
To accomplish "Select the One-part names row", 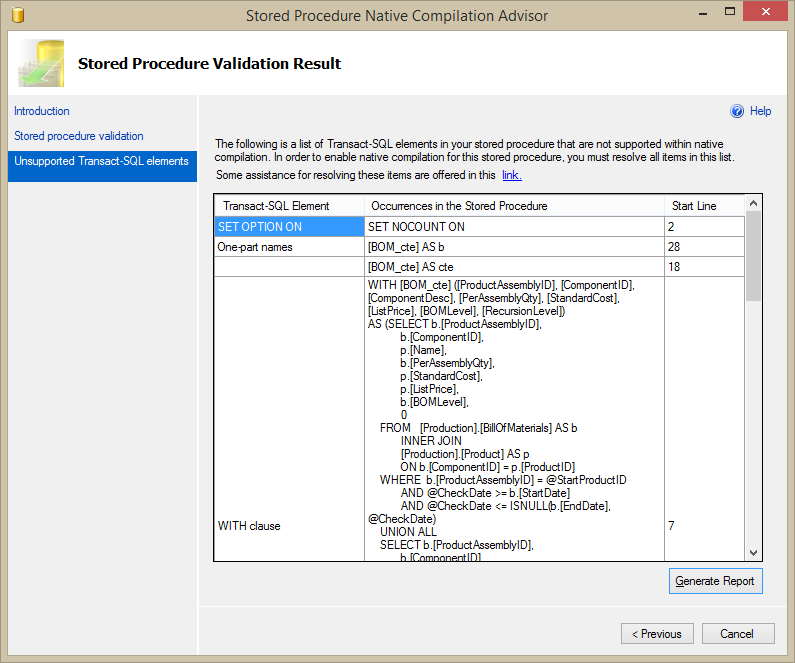I will coord(289,247).
